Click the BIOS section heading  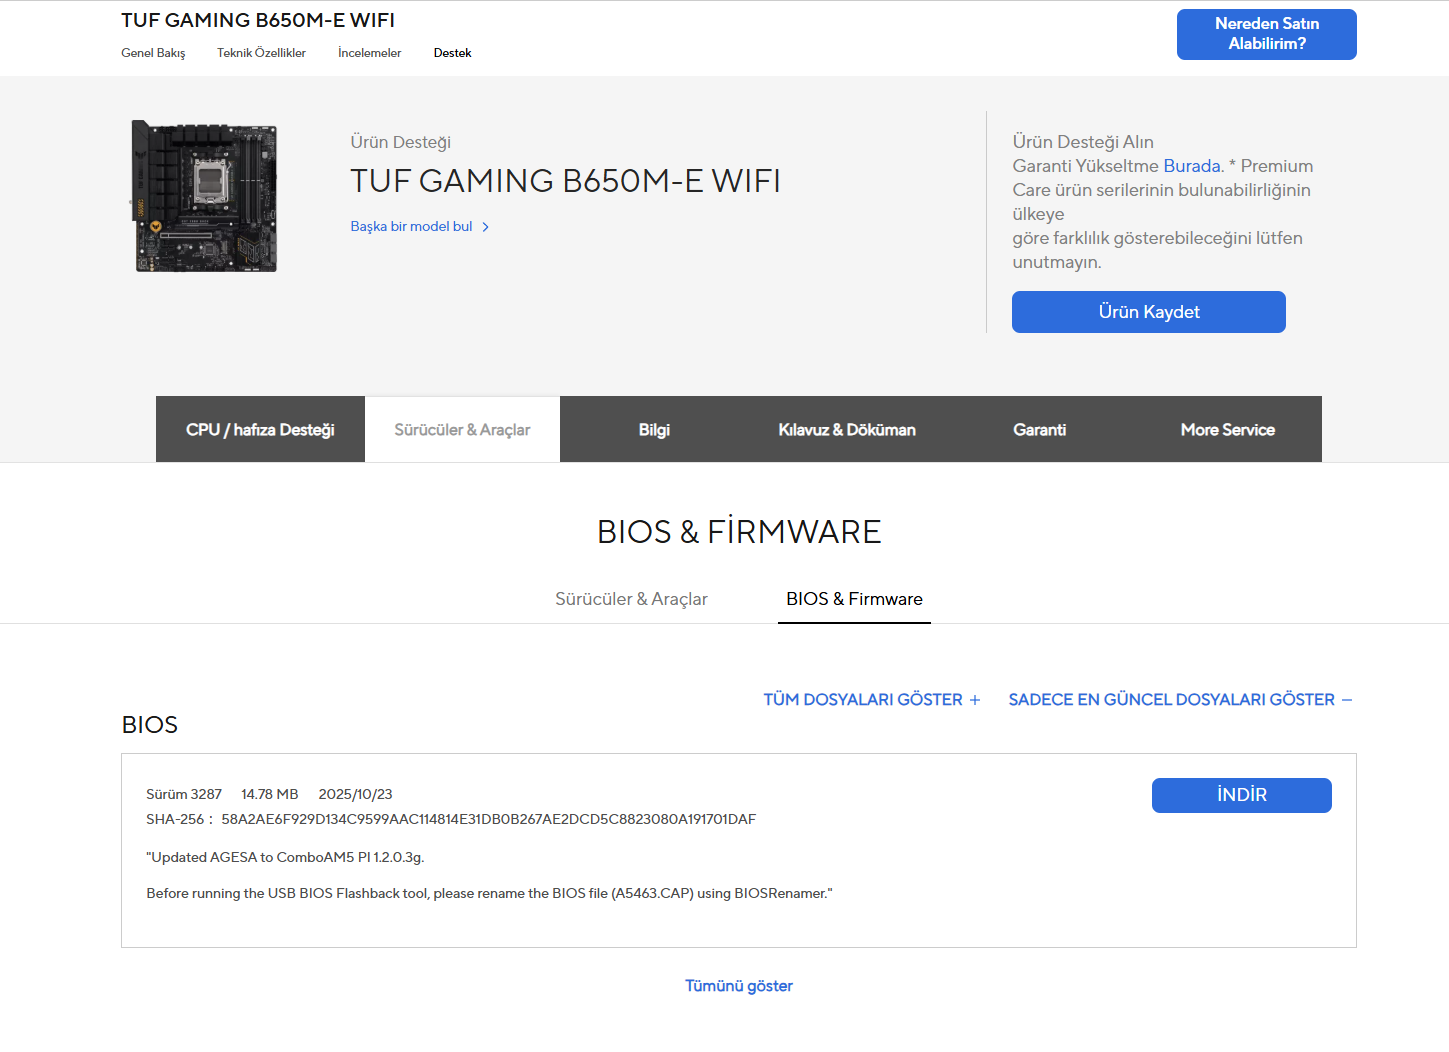150,725
